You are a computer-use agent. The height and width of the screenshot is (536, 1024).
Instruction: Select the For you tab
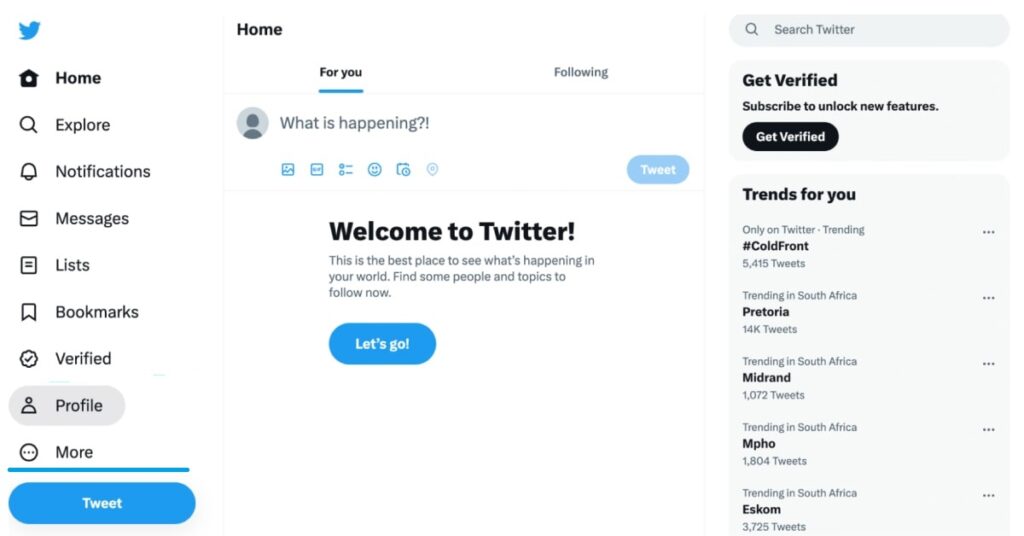click(x=340, y=72)
